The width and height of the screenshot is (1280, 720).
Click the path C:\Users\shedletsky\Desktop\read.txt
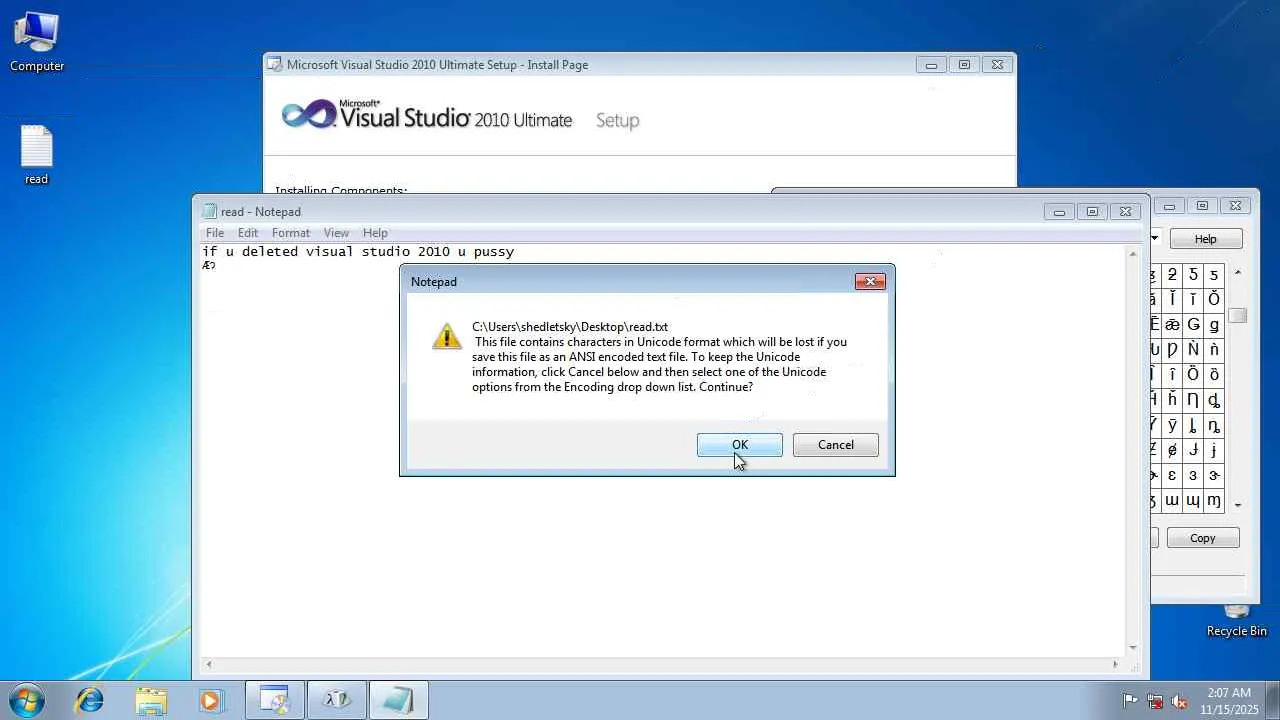pyautogui.click(x=570, y=327)
